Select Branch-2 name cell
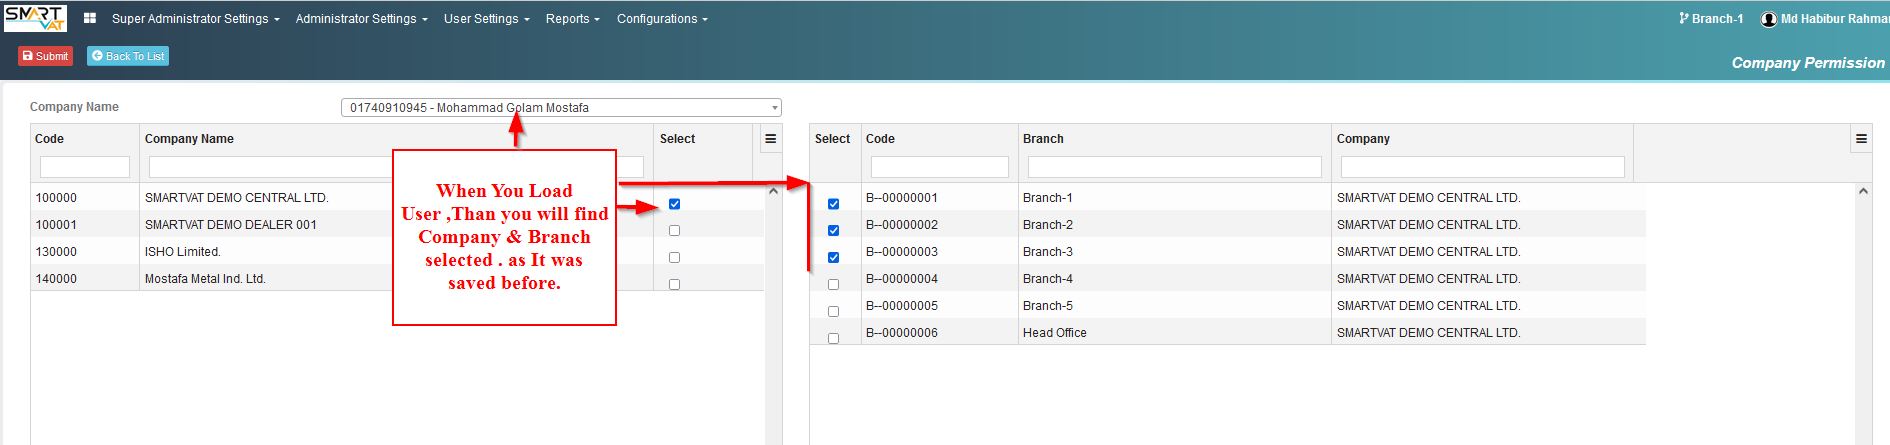 tap(1048, 225)
